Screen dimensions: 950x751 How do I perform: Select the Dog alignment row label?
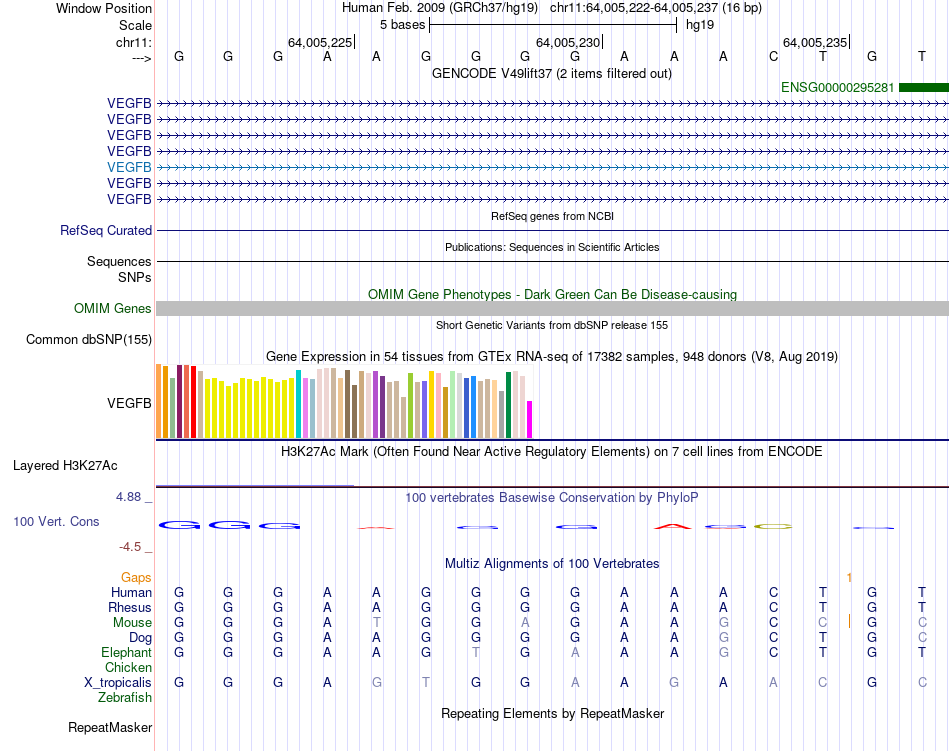(140, 638)
